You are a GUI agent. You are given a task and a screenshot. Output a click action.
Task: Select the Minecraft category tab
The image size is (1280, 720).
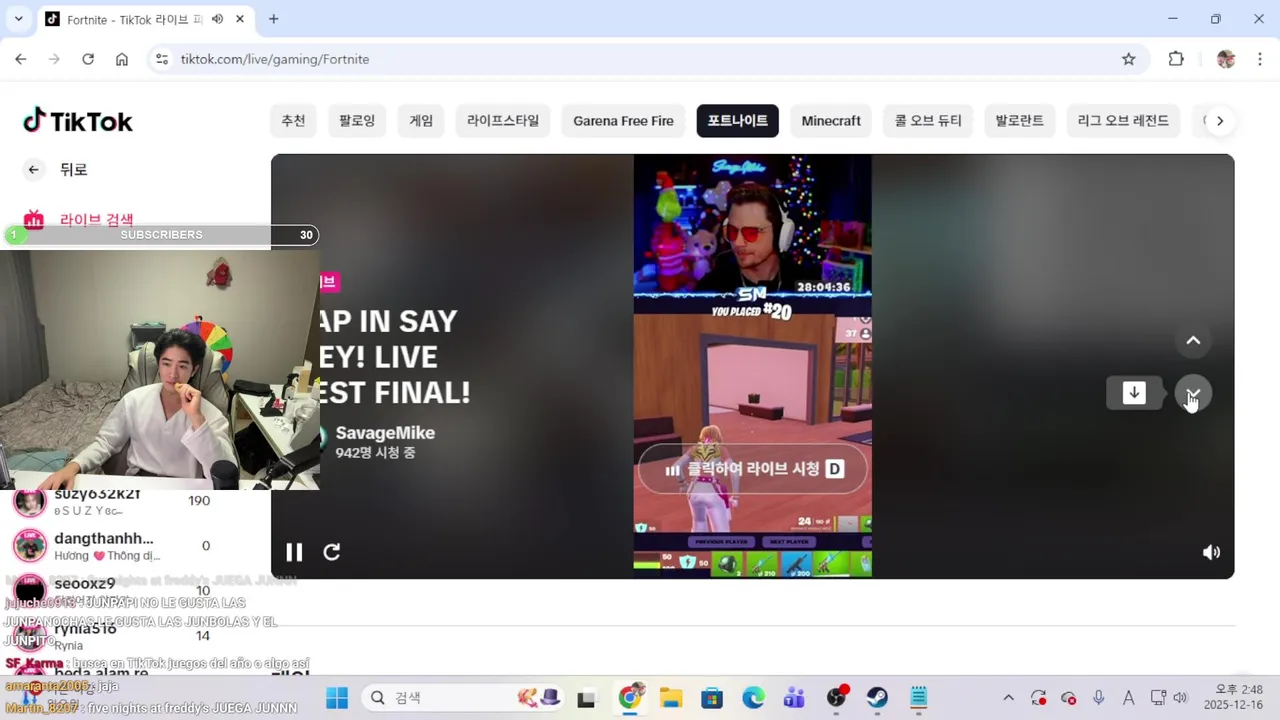pos(831,121)
